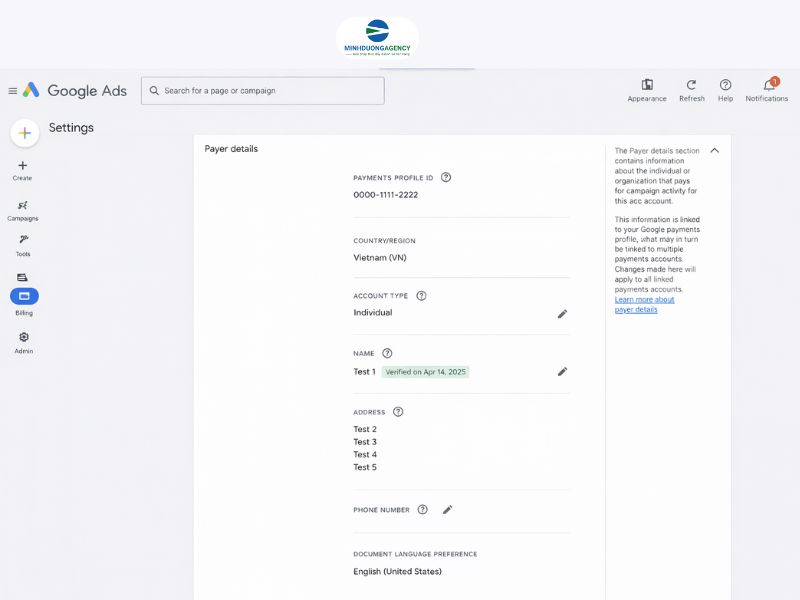Click the plus Create button
The height and width of the screenshot is (600, 800).
(x=25, y=133)
